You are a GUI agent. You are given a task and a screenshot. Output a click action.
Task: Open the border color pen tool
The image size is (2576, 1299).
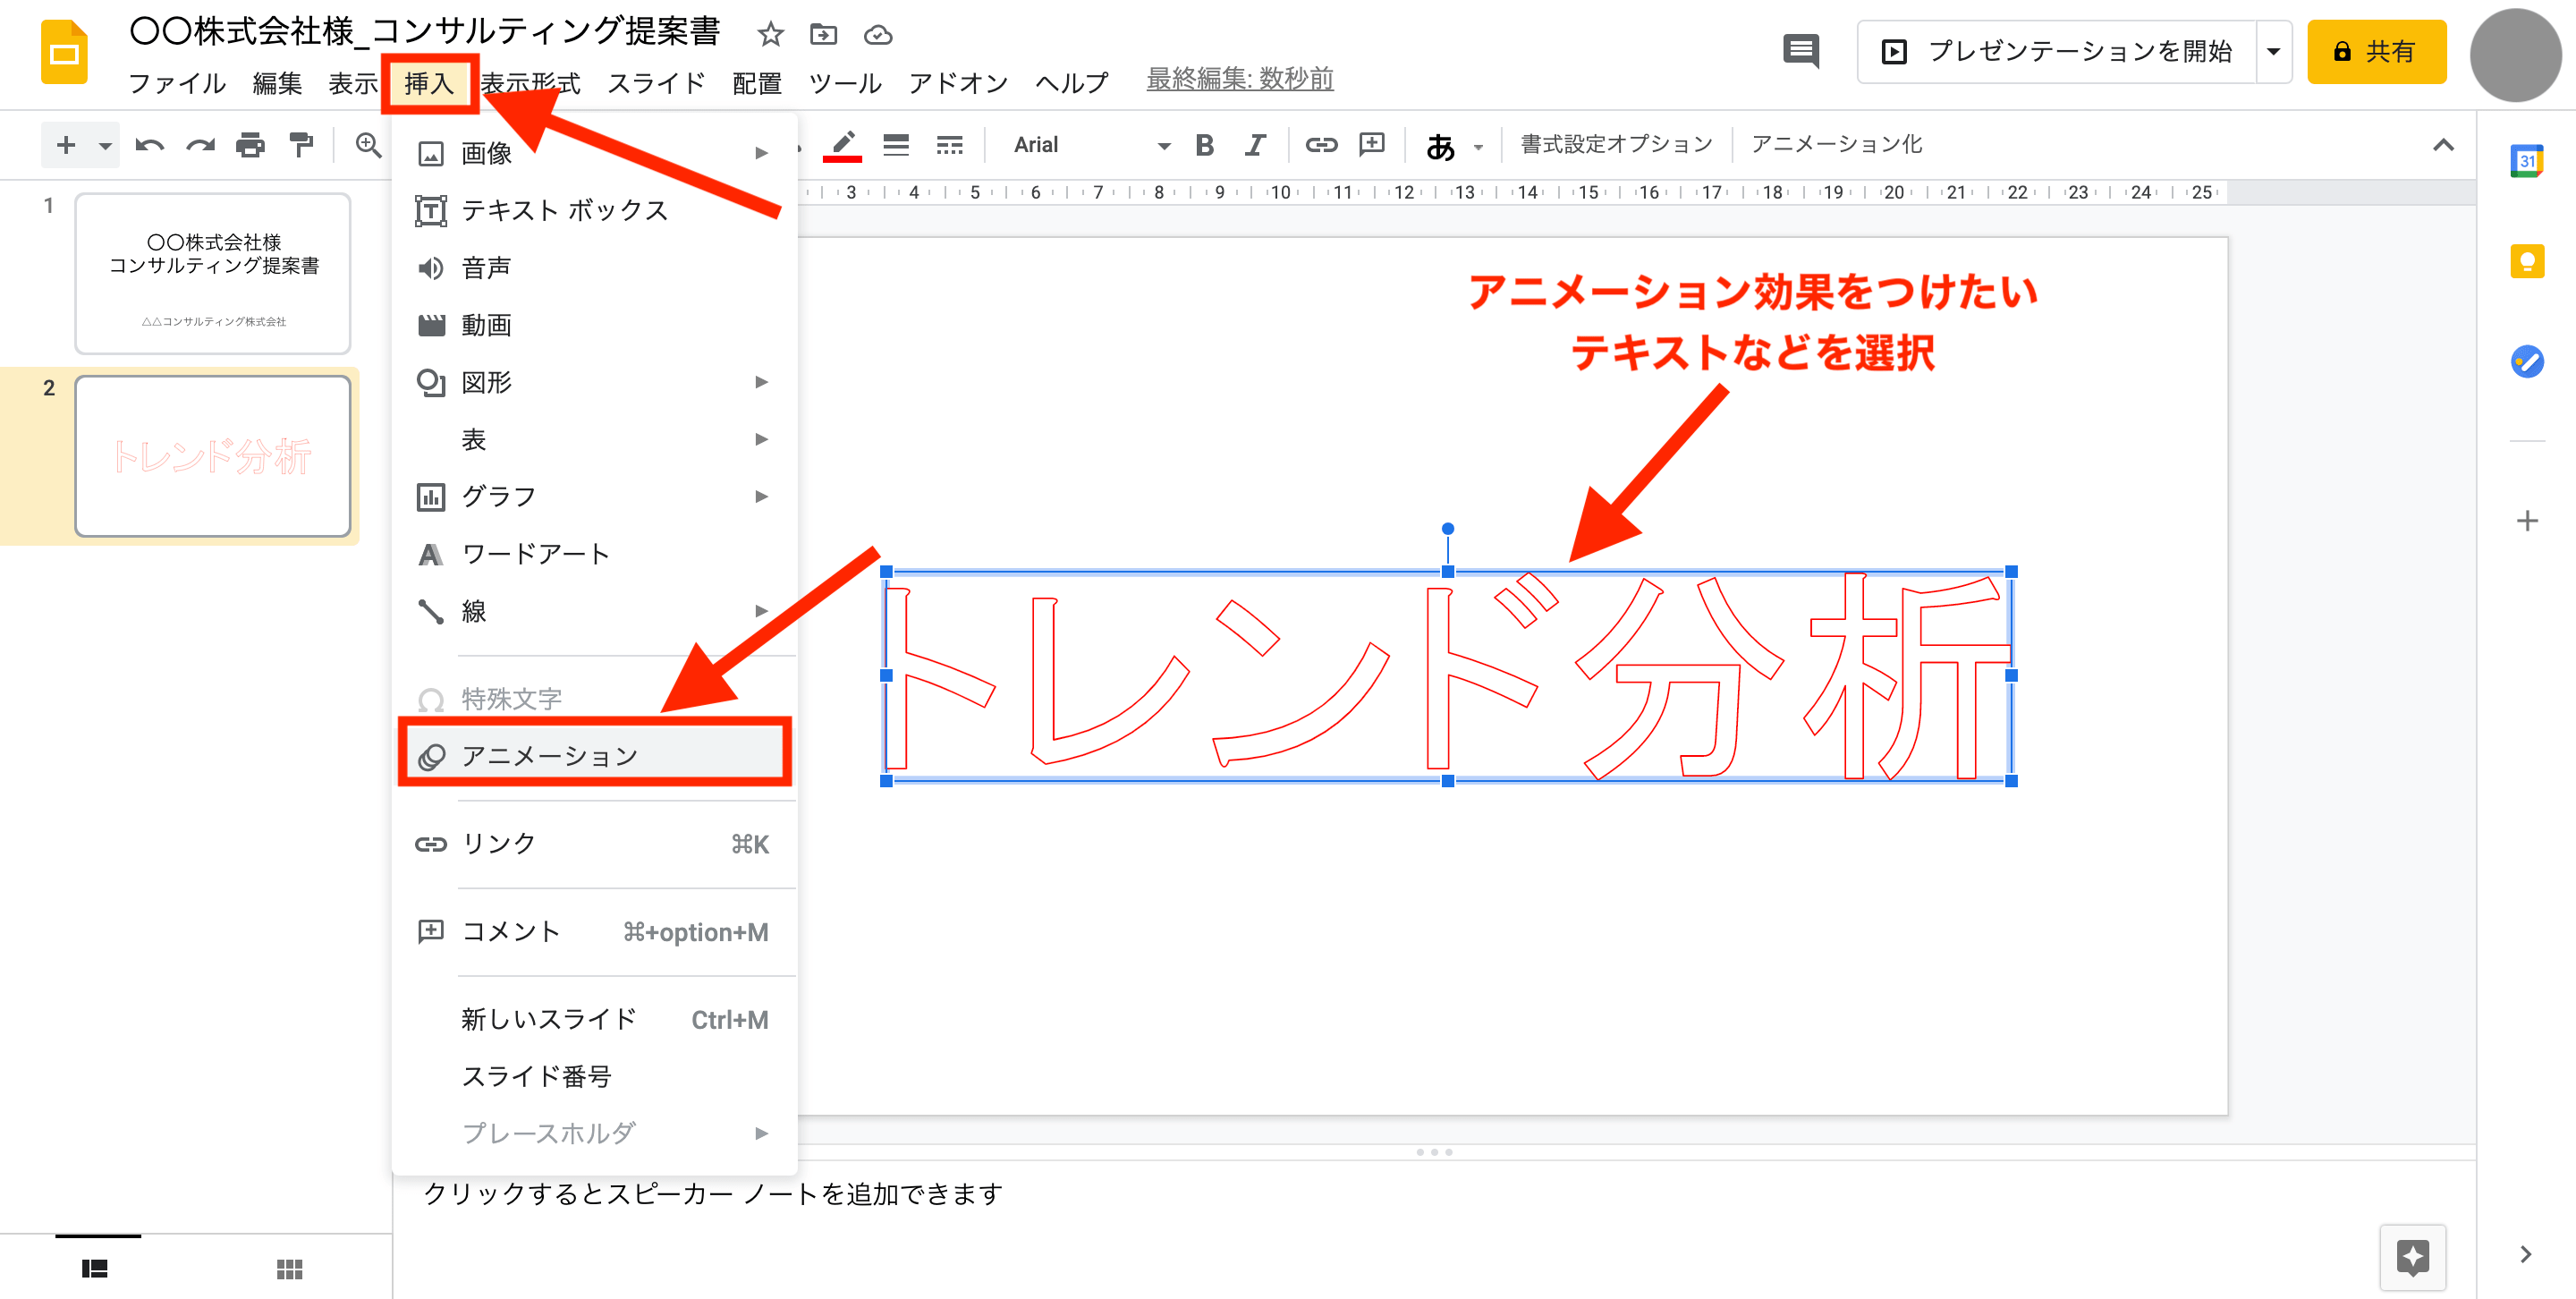tap(843, 145)
